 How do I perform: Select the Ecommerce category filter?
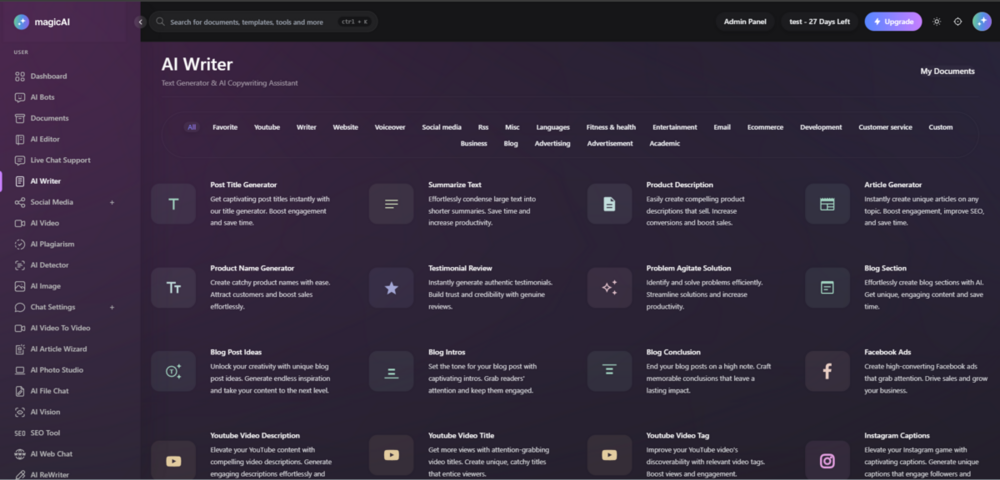[765, 127]
